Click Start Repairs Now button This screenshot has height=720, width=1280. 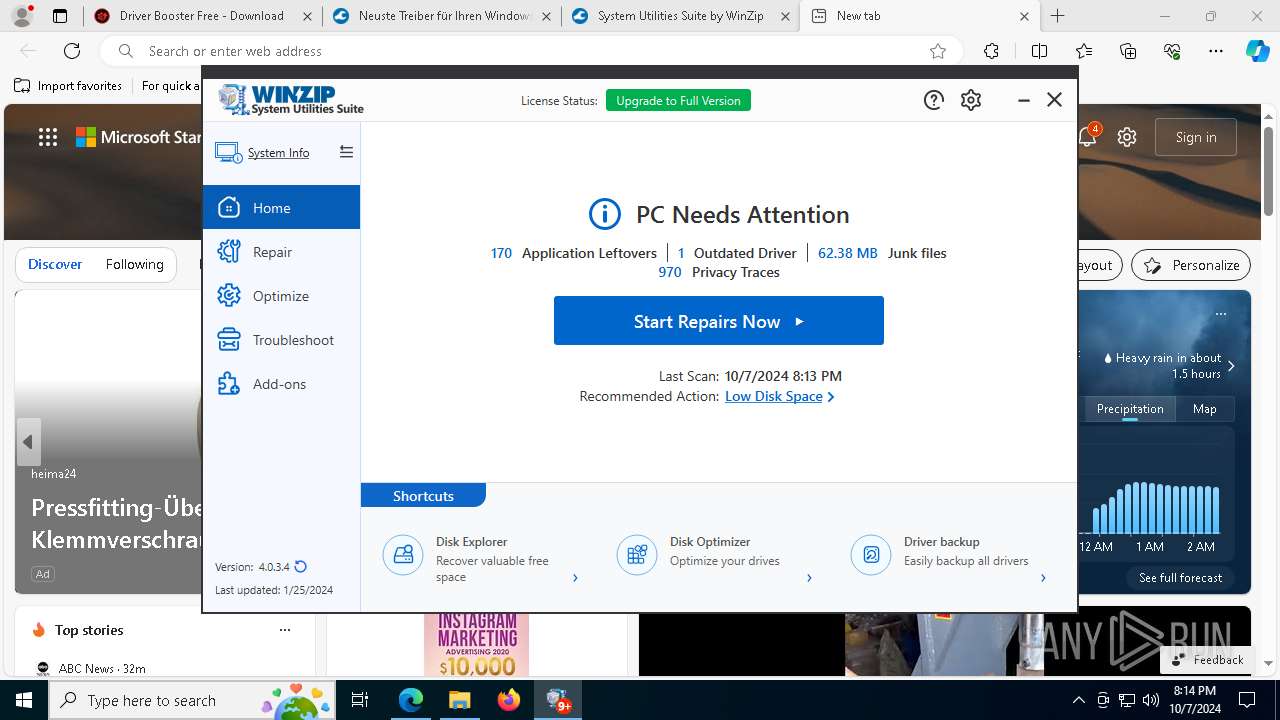click(x=719, y=321)
